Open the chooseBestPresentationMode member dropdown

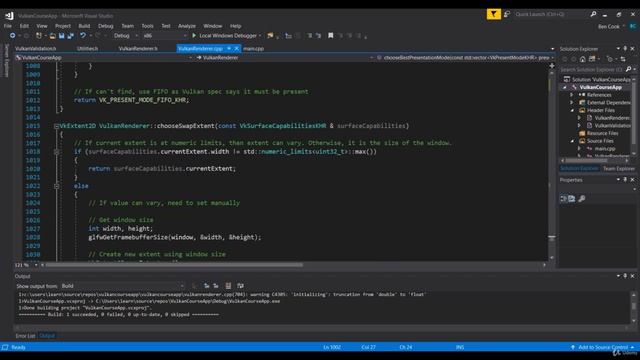(465, 58)
